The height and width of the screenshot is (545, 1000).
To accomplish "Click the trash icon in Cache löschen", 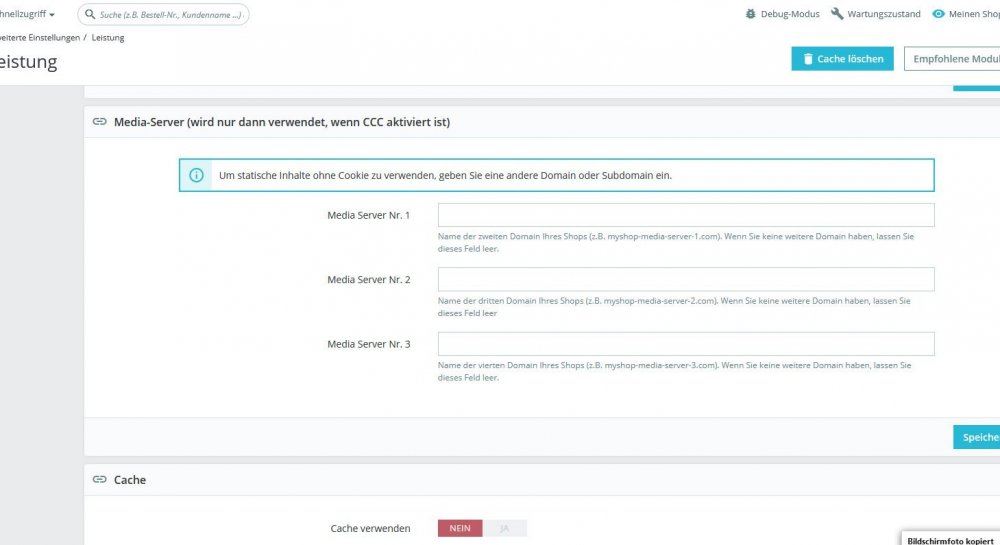I will point(807,59).
